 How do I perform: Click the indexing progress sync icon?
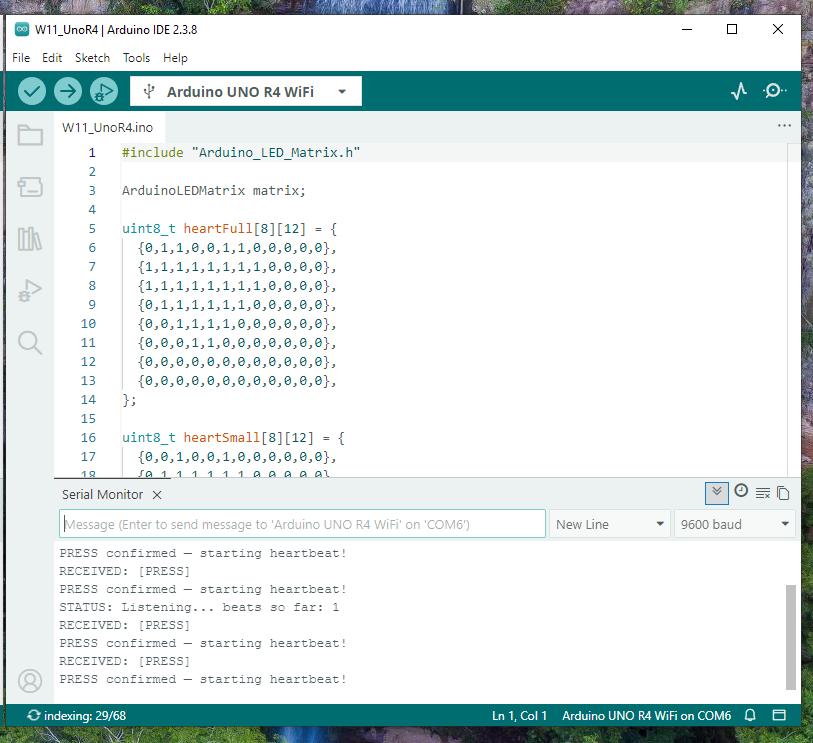pyautogui.click(x=34, y=716)
